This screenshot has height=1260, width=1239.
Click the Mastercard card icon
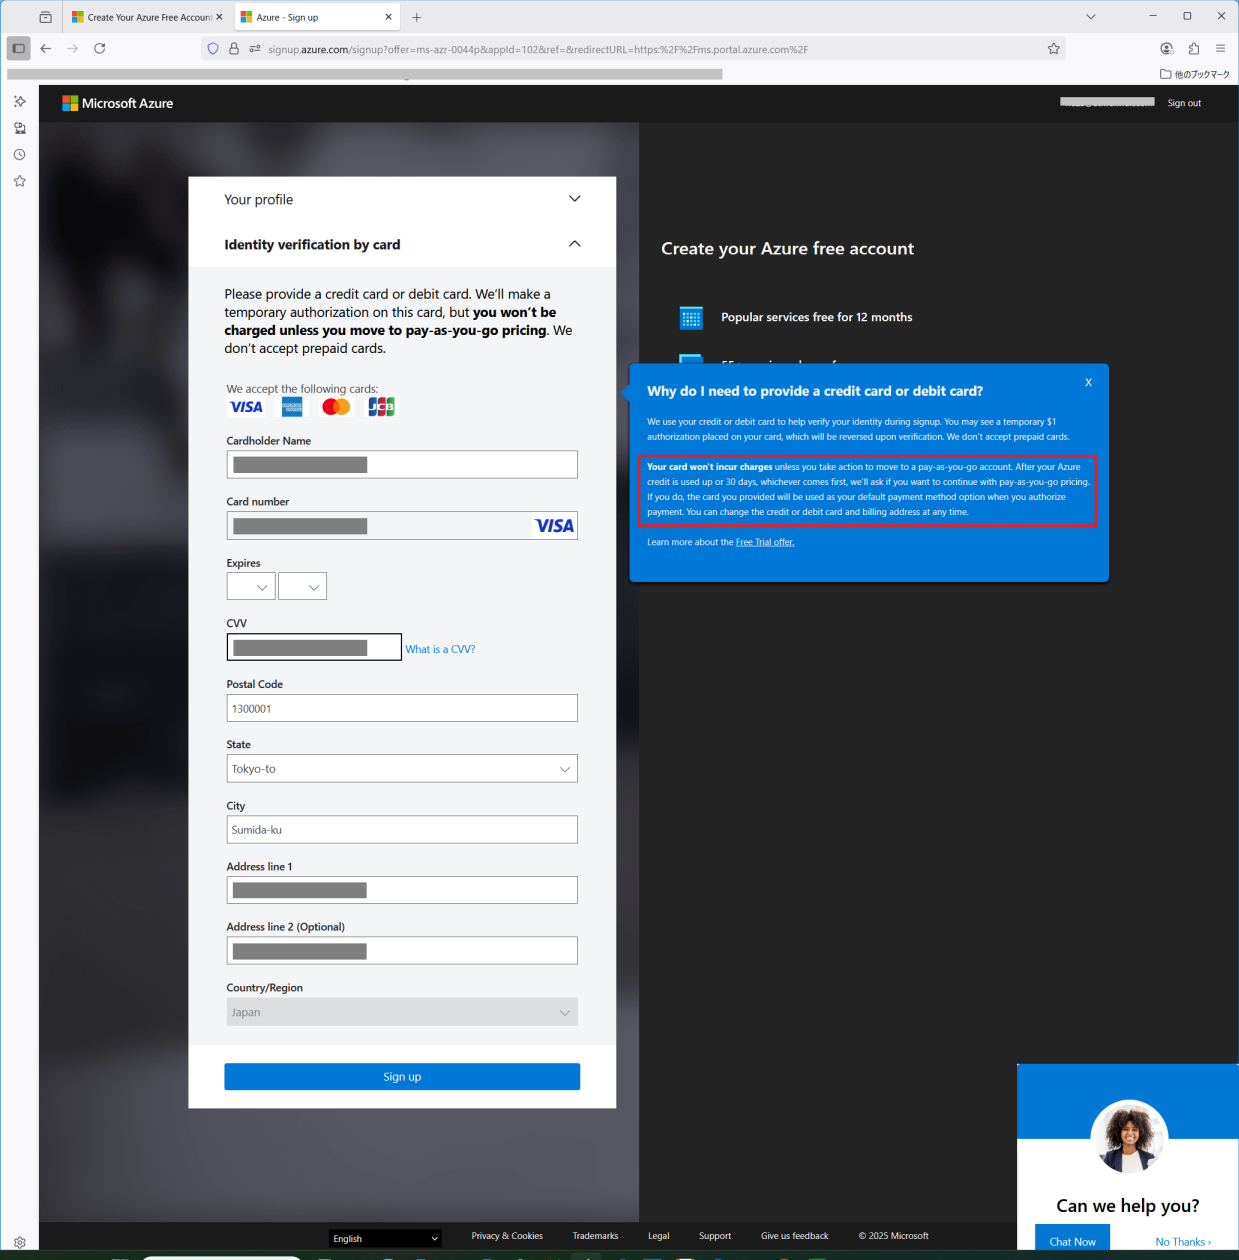point(336,406)
